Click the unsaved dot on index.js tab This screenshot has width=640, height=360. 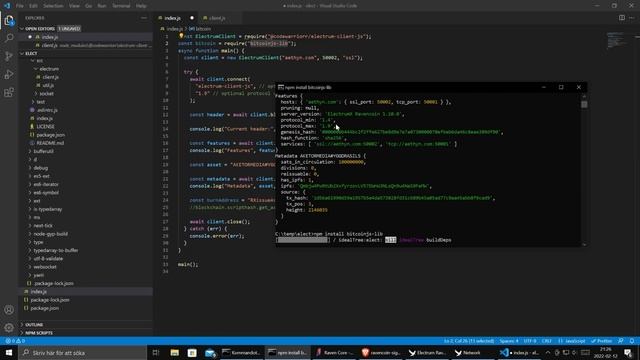coord(192,18)
